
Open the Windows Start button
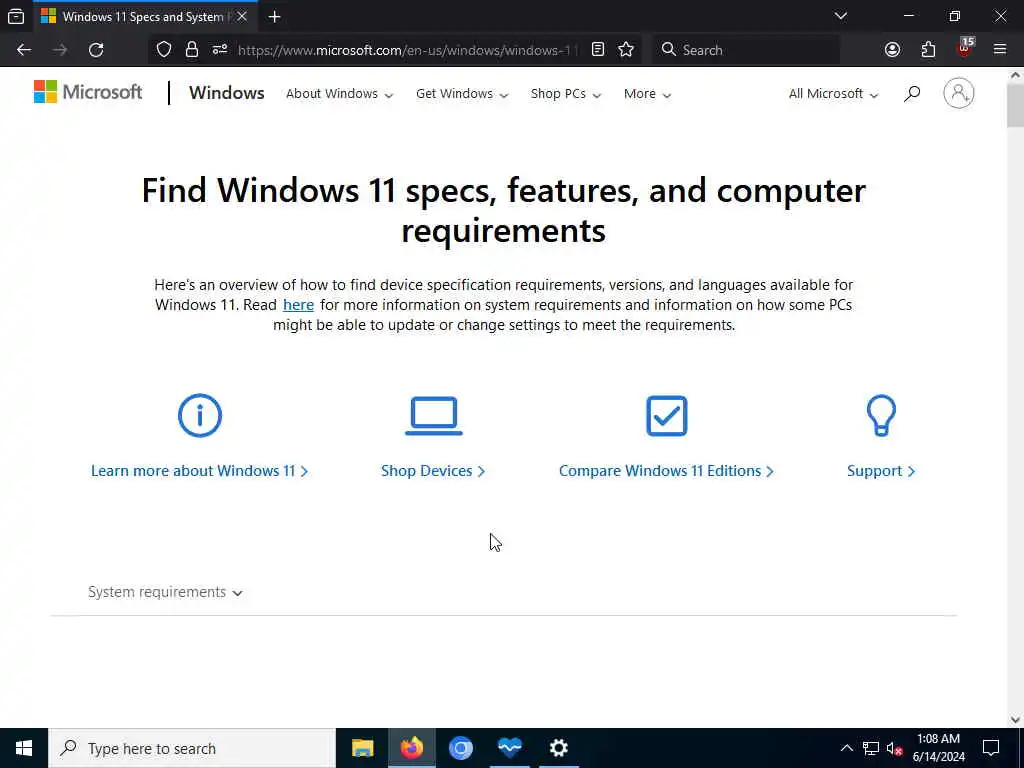pos(24,748)
